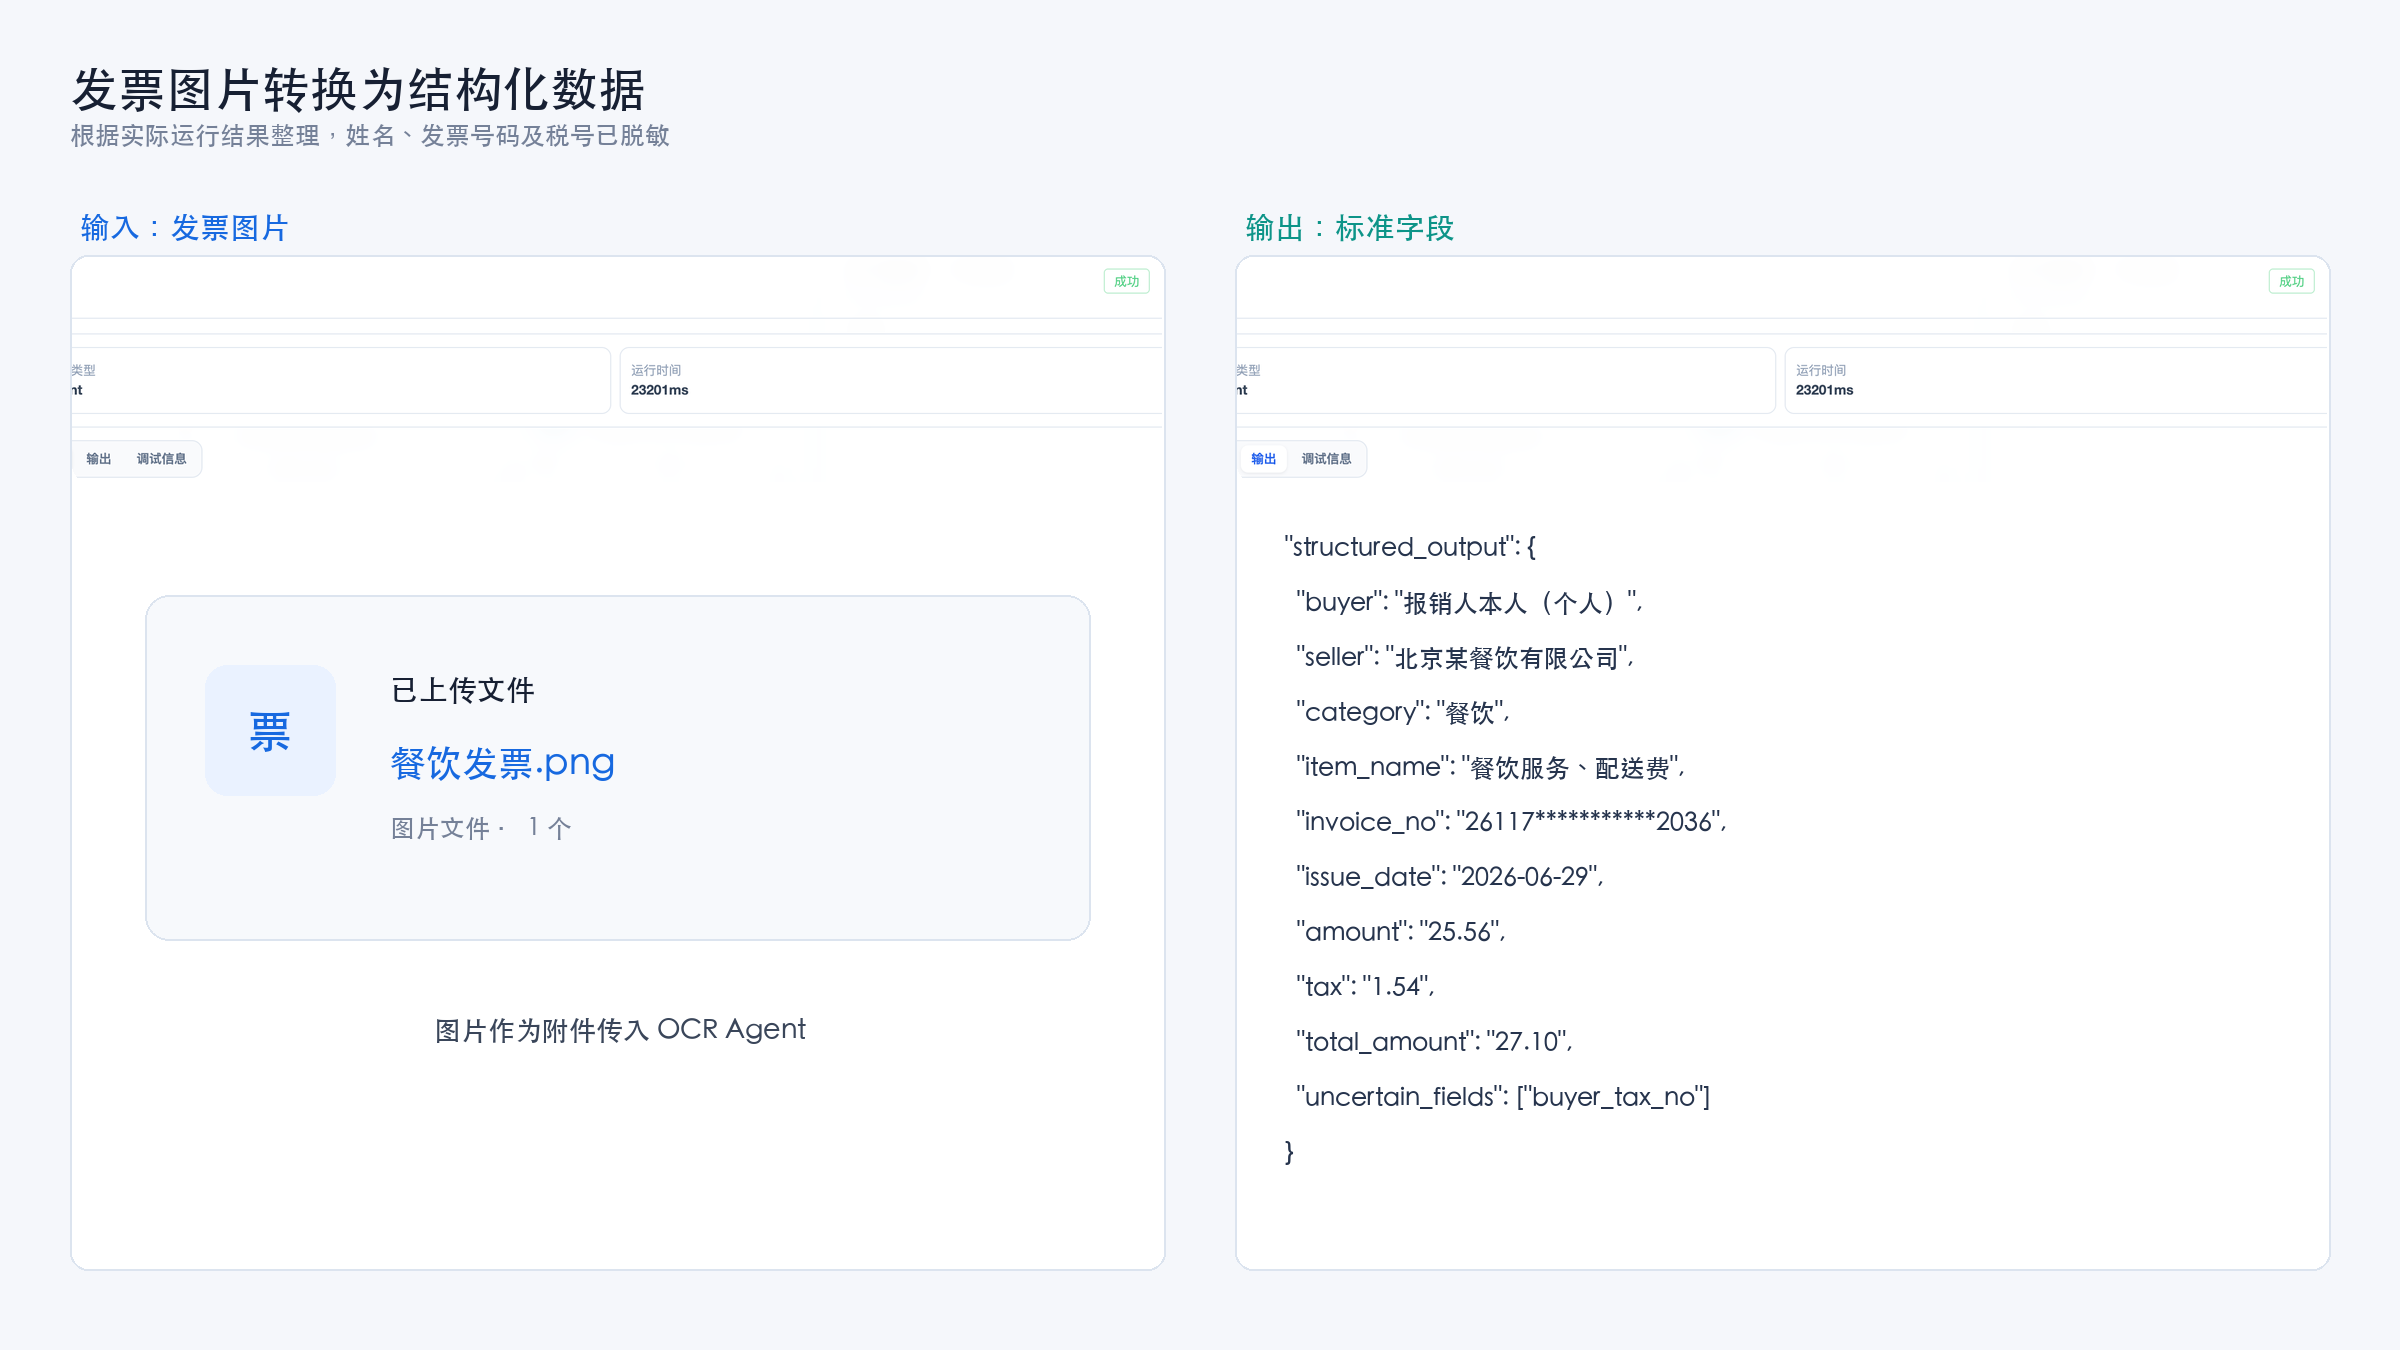Click the "category": "餐饮" line

point(1403,712)
